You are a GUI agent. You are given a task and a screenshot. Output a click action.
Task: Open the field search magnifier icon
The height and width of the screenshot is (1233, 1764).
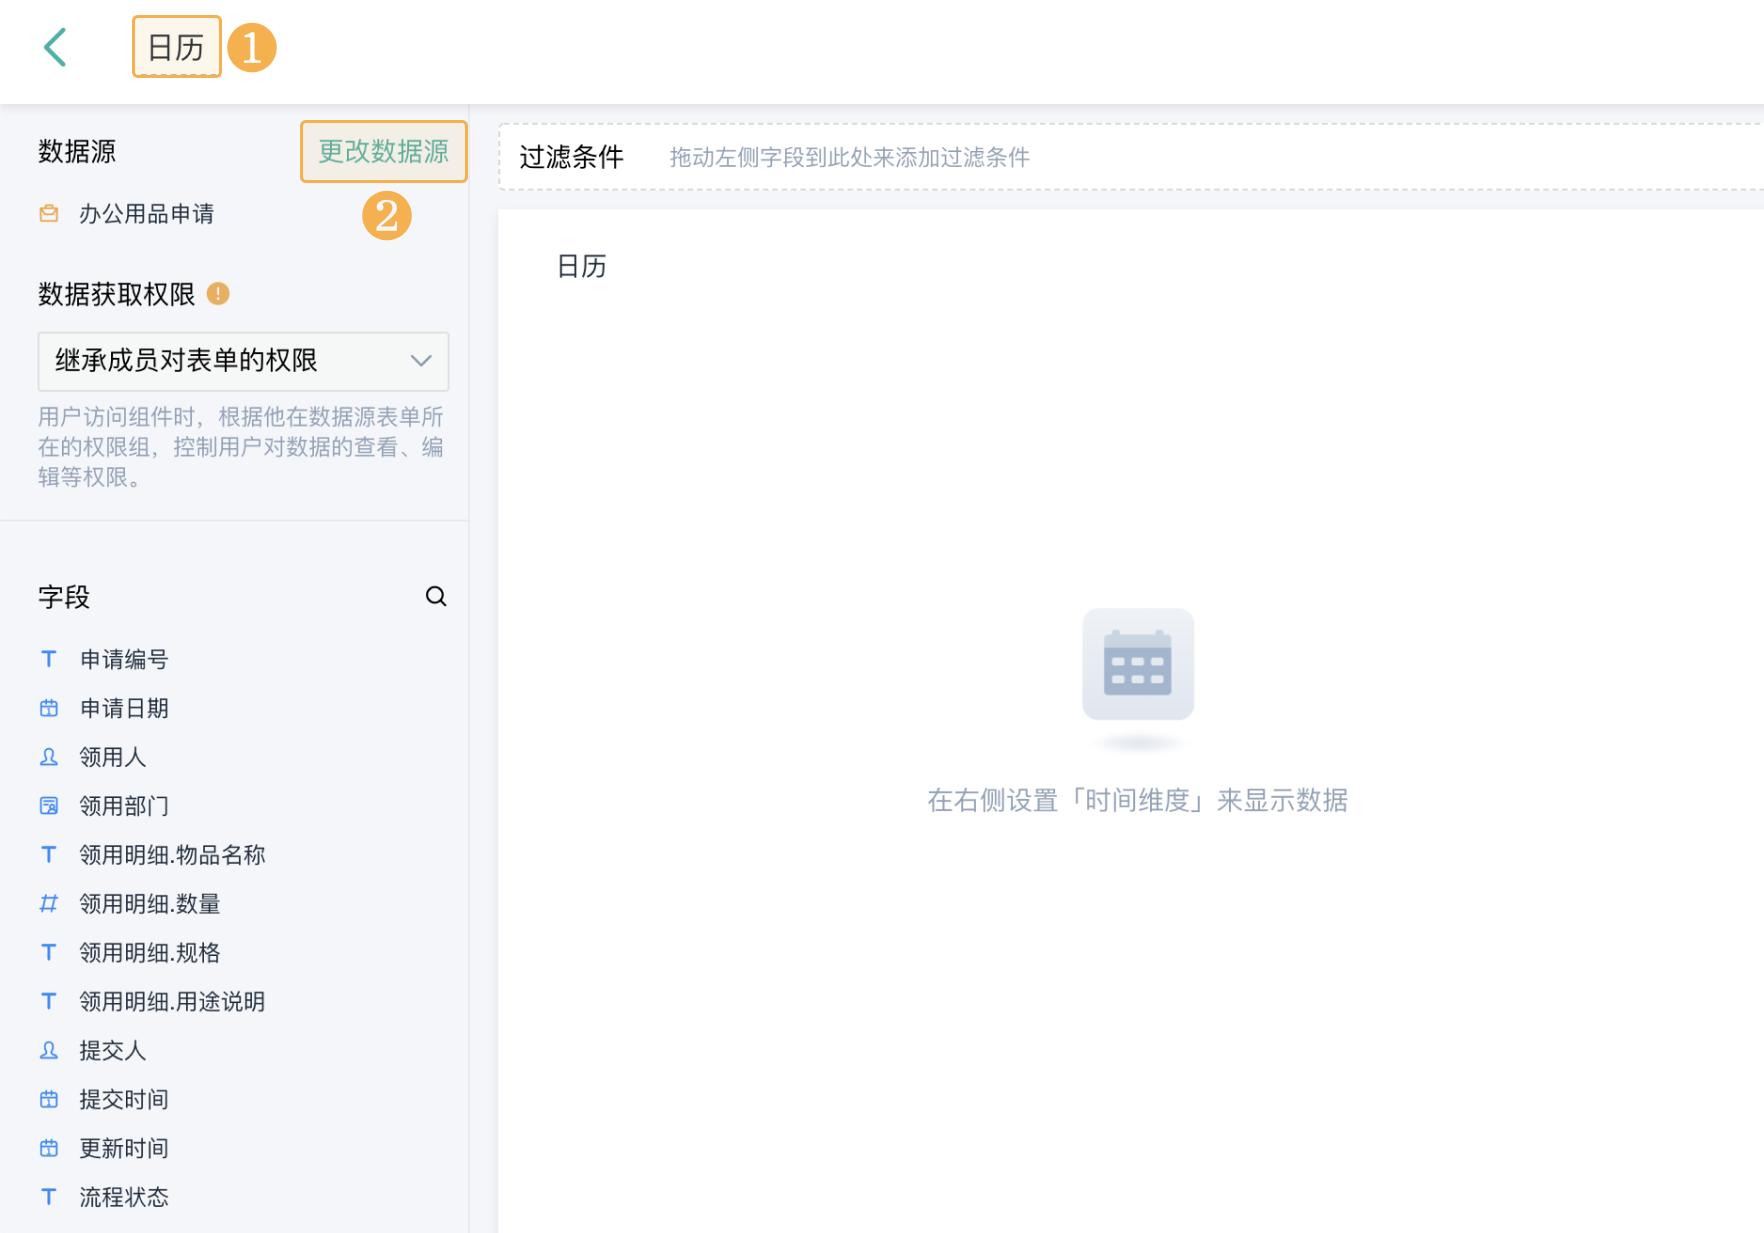[x=437, y=597]
